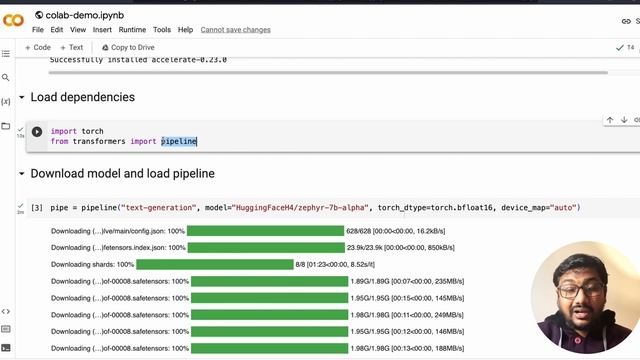The height and width of the screenshot is (360, 640).
Task: Click the Download model and load pipeline heading
Action: (122, 173)
